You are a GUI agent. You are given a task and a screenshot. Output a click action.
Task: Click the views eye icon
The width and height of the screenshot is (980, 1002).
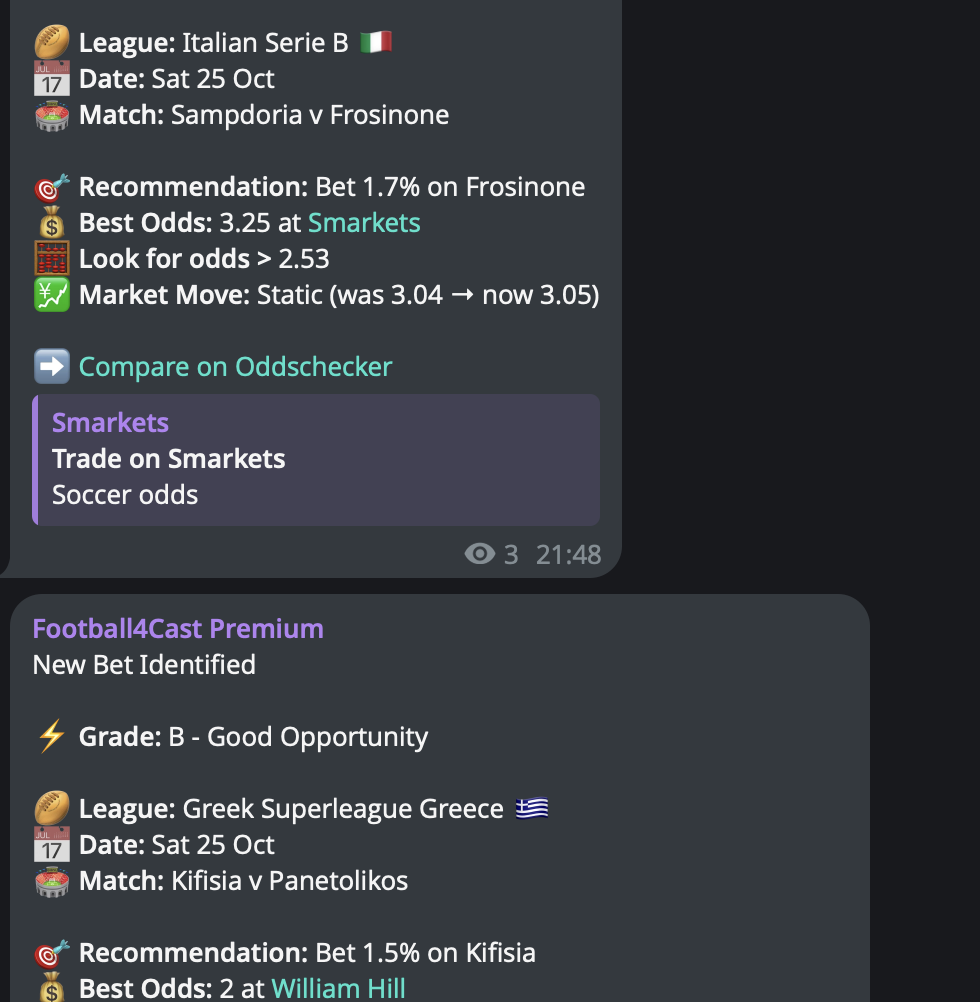(x=480, y=554)
